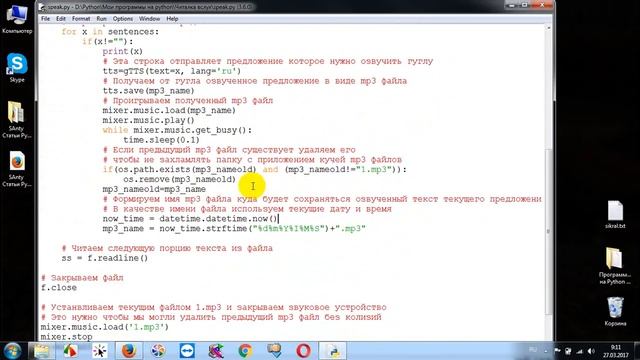This screenshot has width=640, height=360.
Task: Click the Show desktop strip at taskbar end
Action: click(x=637, y=351)
